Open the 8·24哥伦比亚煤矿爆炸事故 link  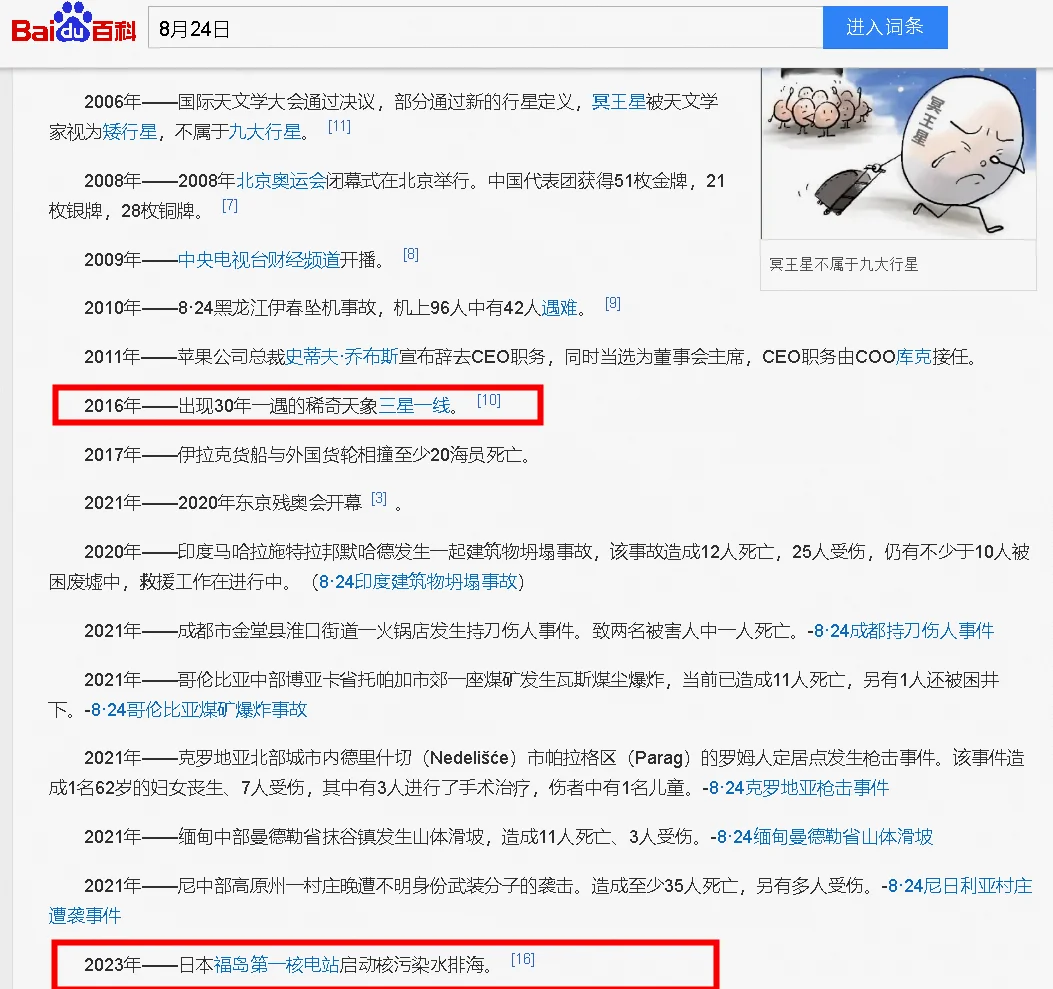point(199,710)
